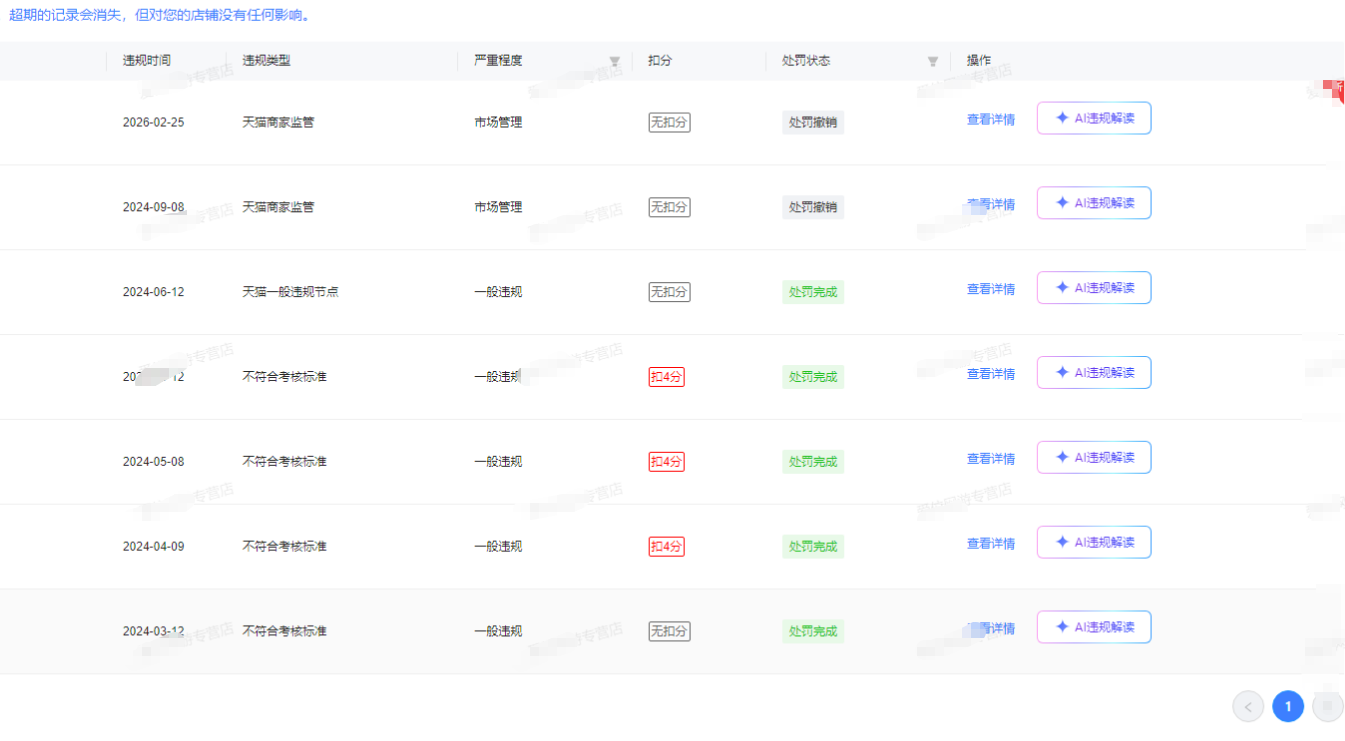Open 查看详情 for the 2024-04-09 record

coord(990,544)
